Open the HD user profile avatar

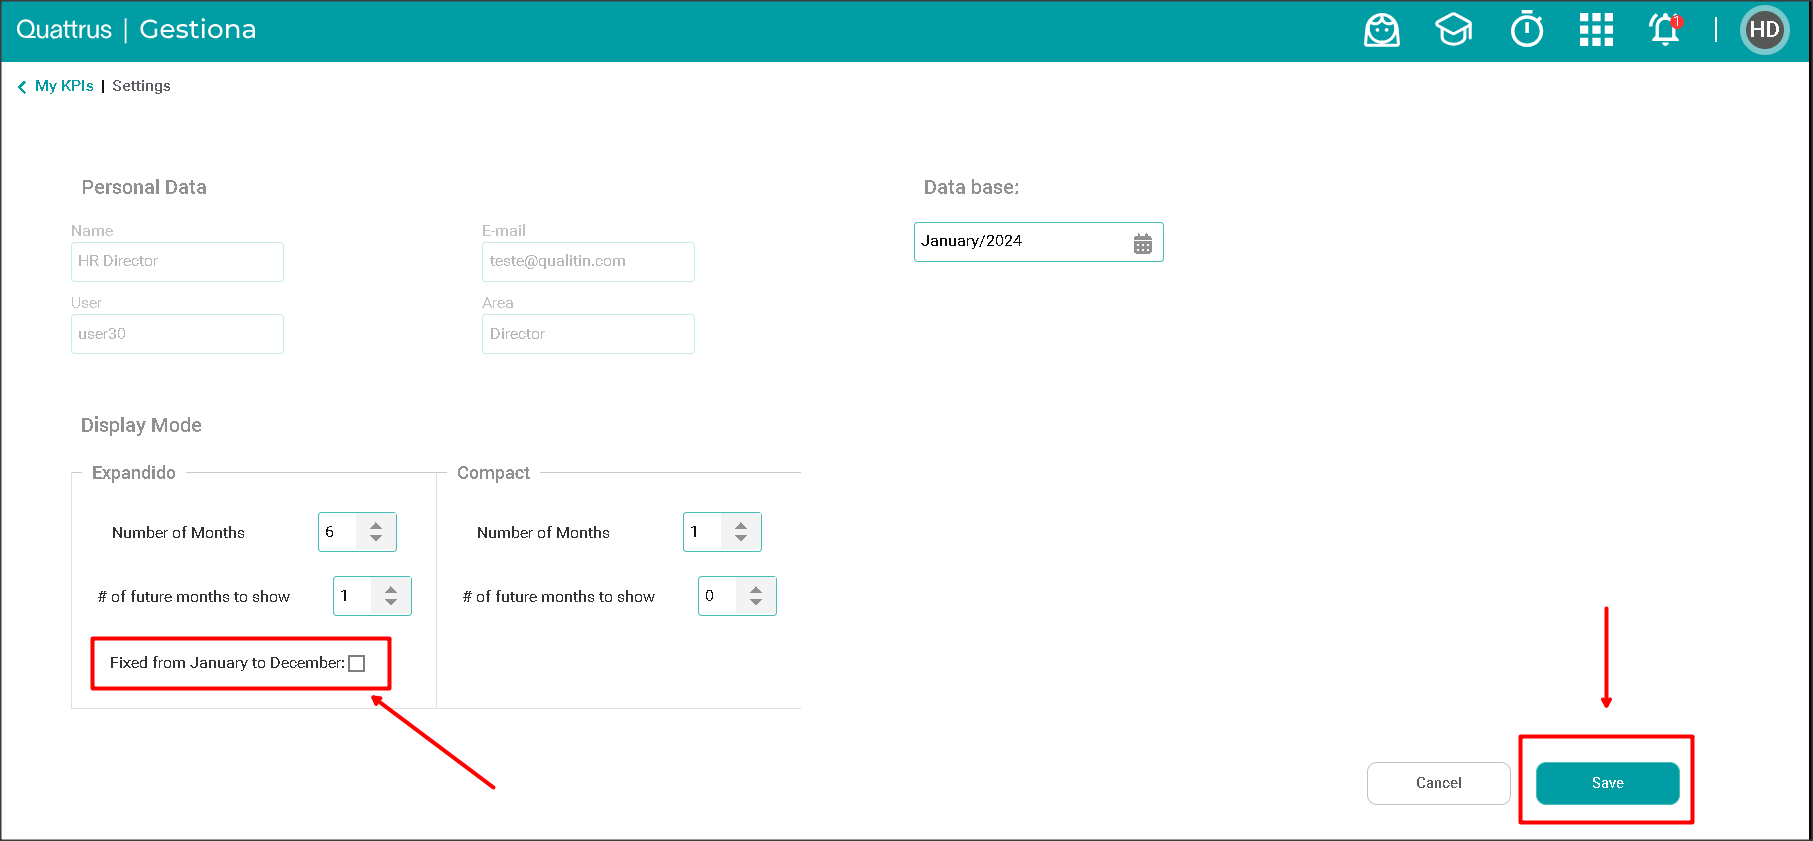[x=1764, y=30]
